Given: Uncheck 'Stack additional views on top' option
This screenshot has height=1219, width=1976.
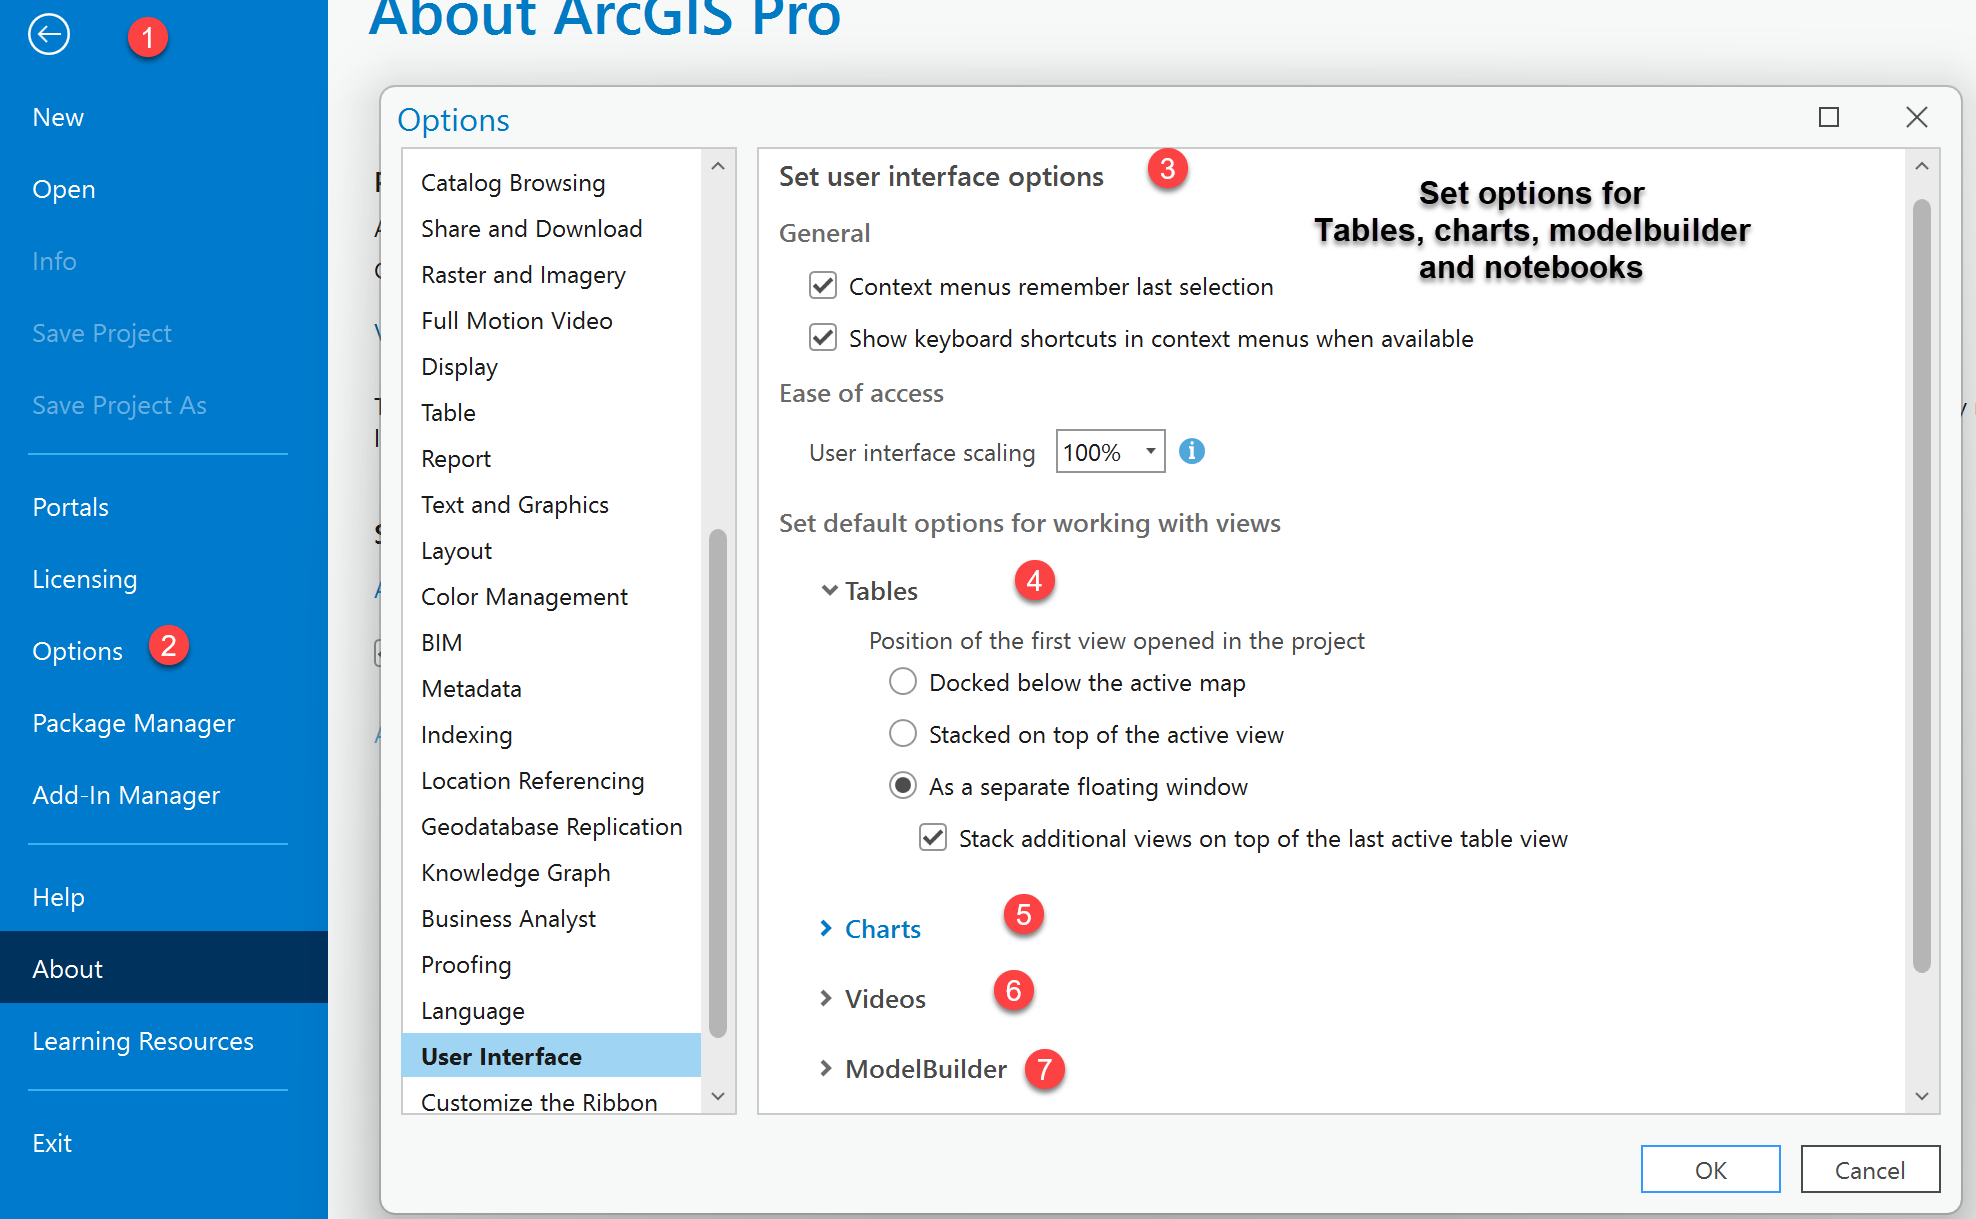Looking at the screenshot, I should [932, 838].
